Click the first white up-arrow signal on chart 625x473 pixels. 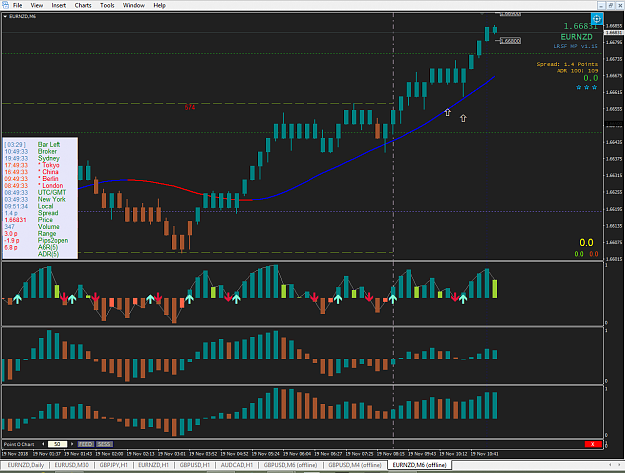pyautogui.click(x=448, y=112)
